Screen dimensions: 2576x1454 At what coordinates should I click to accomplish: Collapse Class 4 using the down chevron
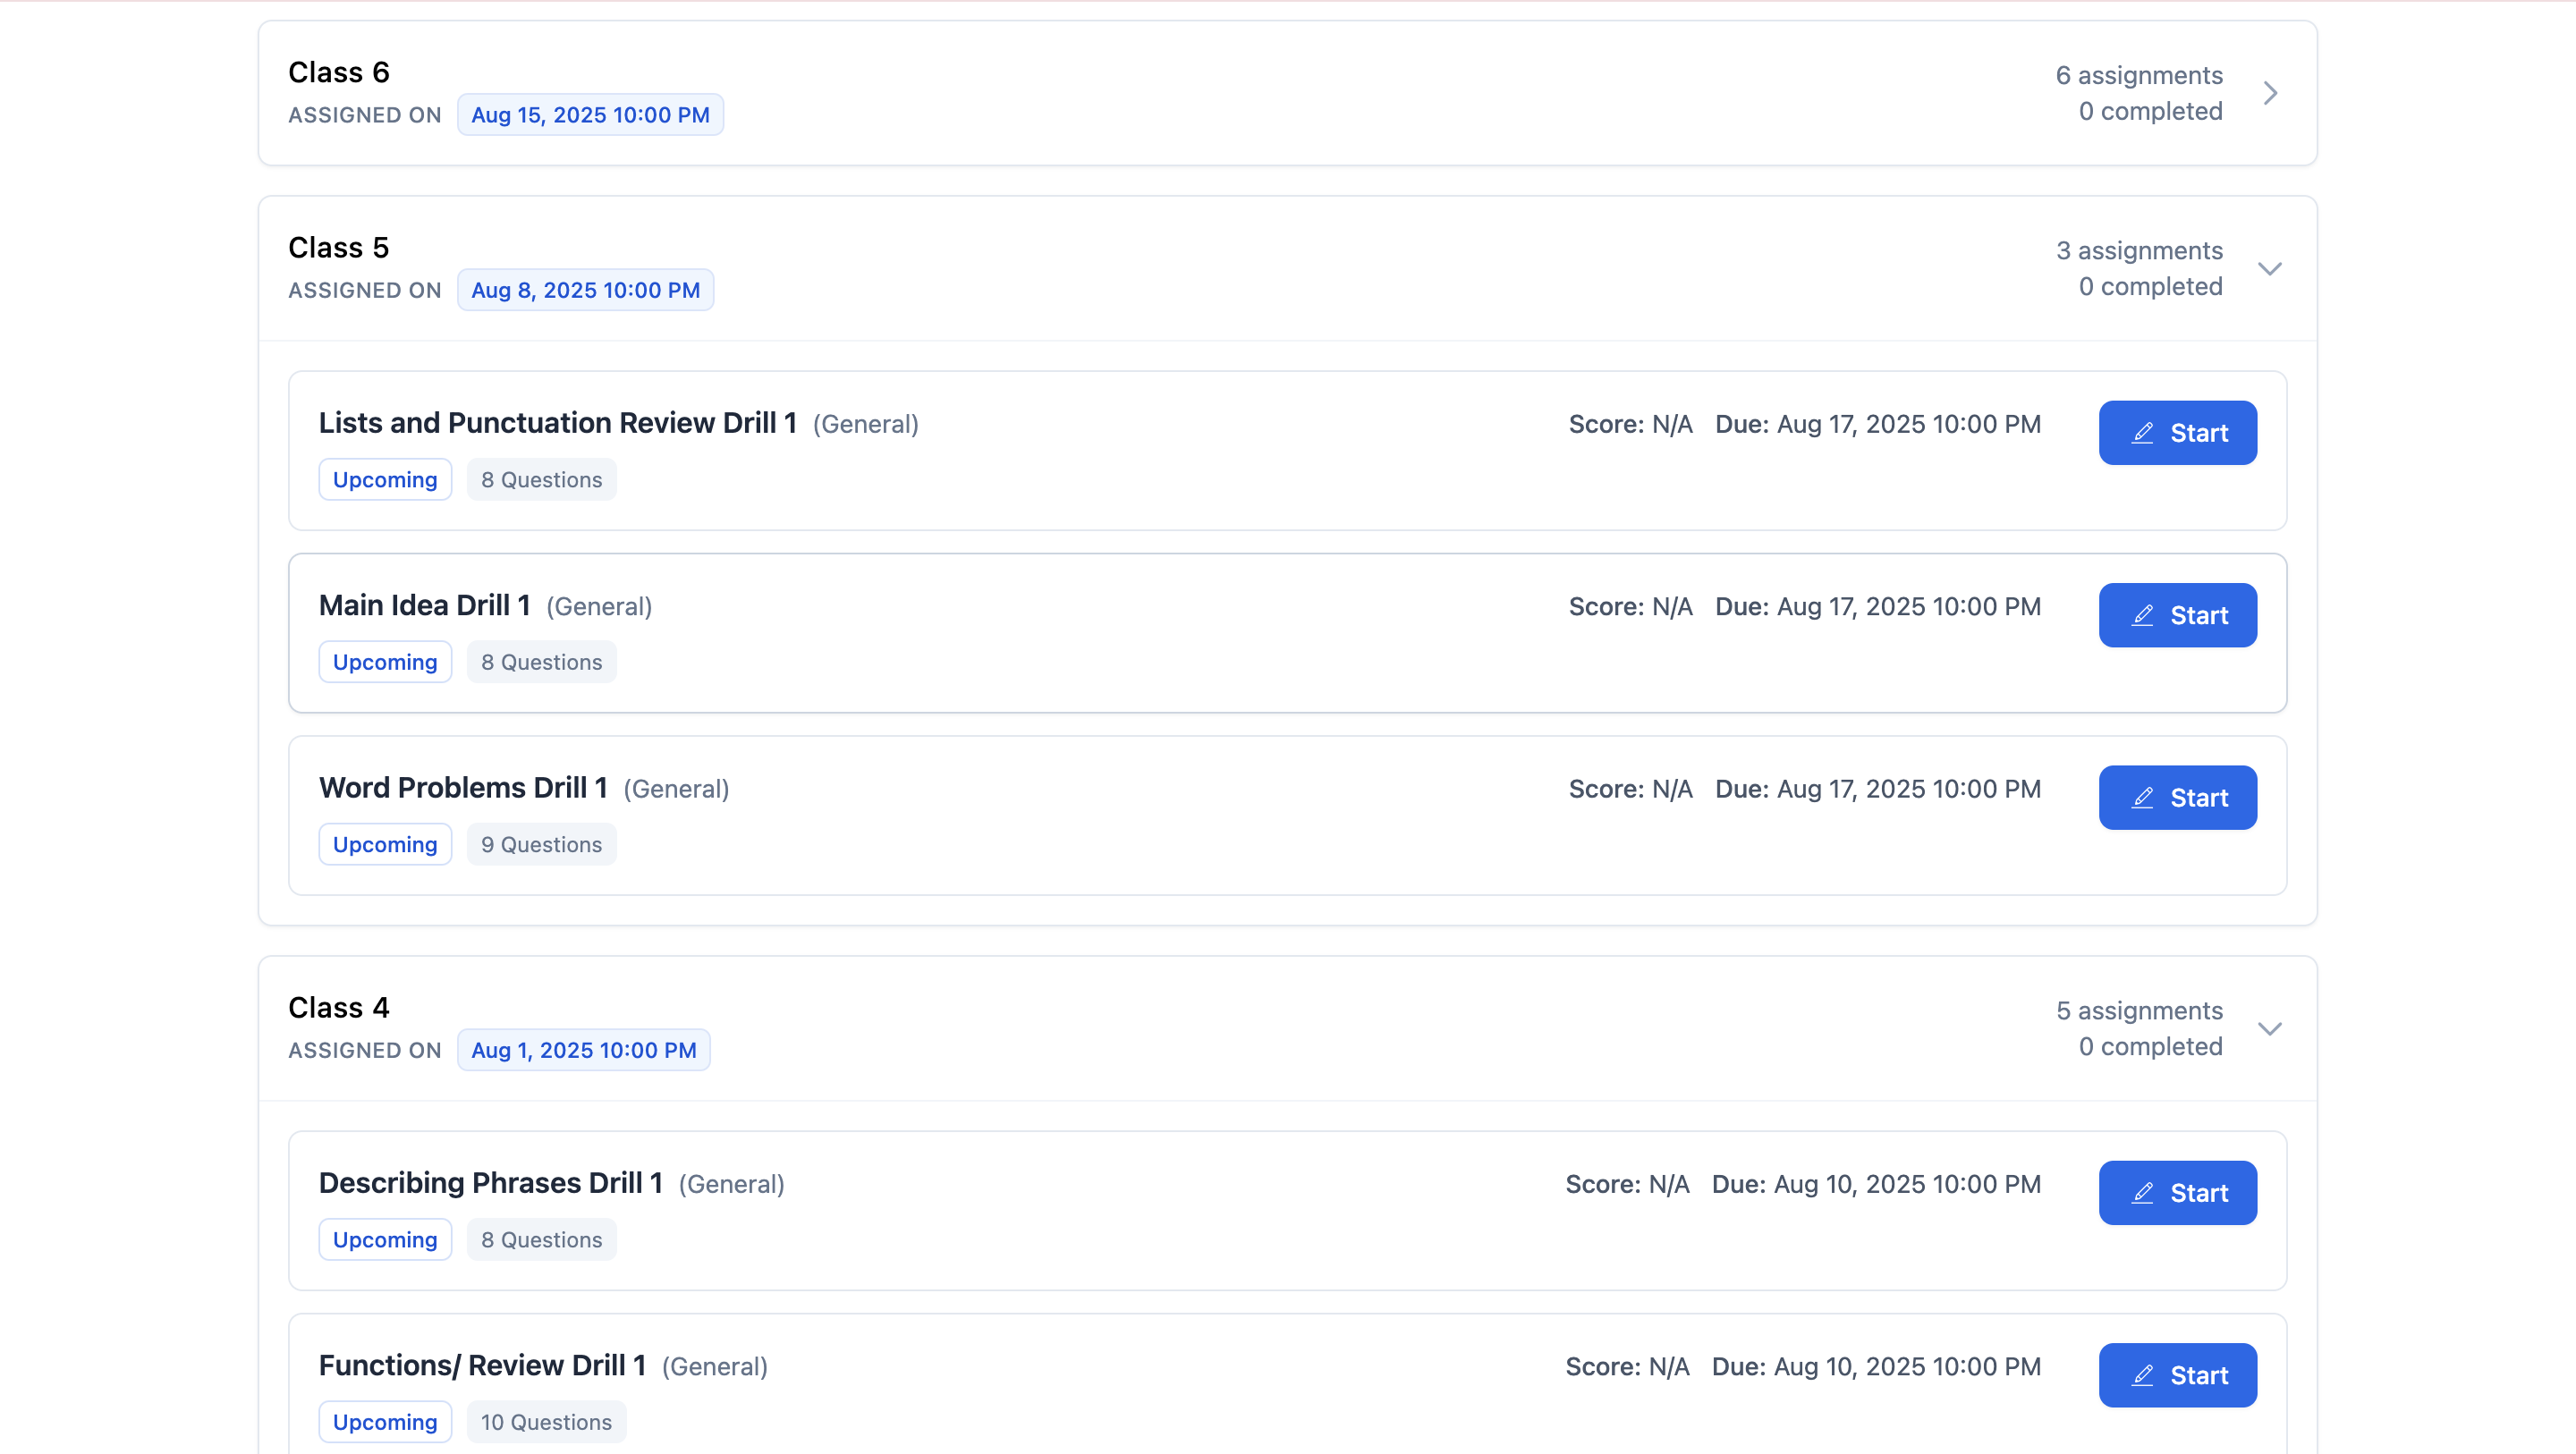click(x=2270, y=1029)
